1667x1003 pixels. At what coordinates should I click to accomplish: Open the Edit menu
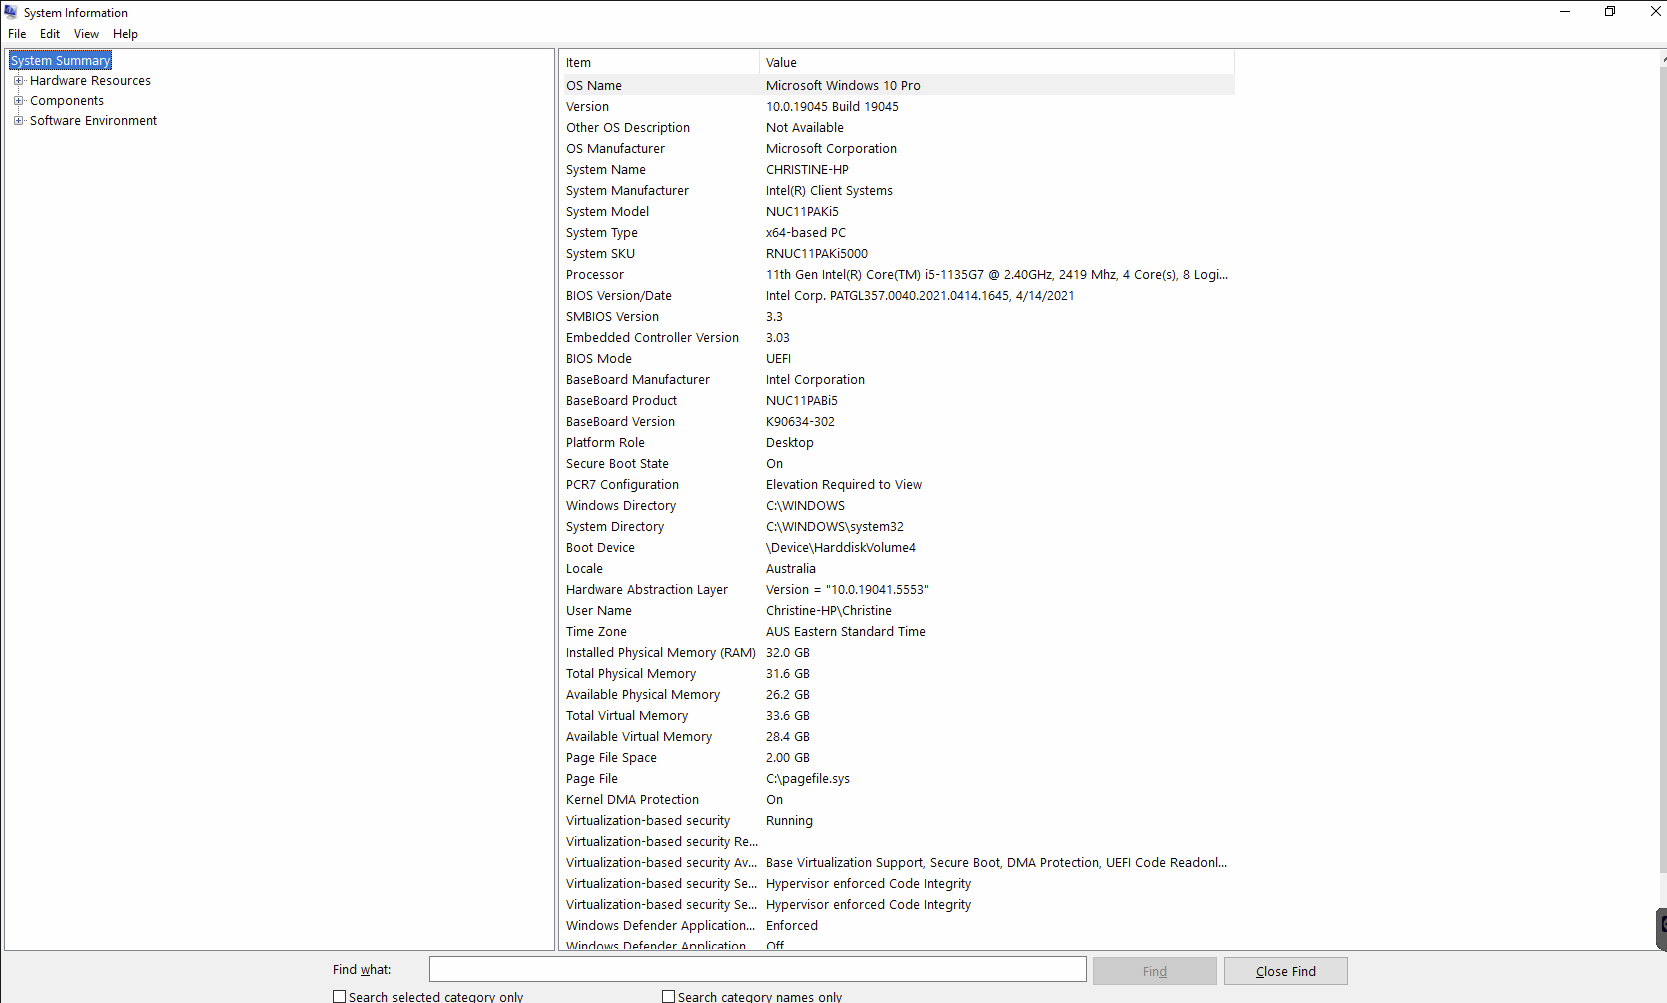coord(50,34)
